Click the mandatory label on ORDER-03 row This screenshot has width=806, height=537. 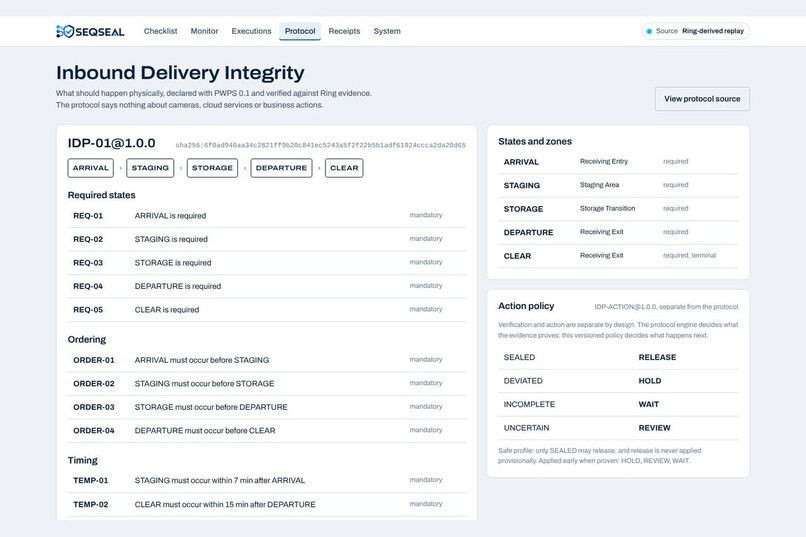click(426, 406)
